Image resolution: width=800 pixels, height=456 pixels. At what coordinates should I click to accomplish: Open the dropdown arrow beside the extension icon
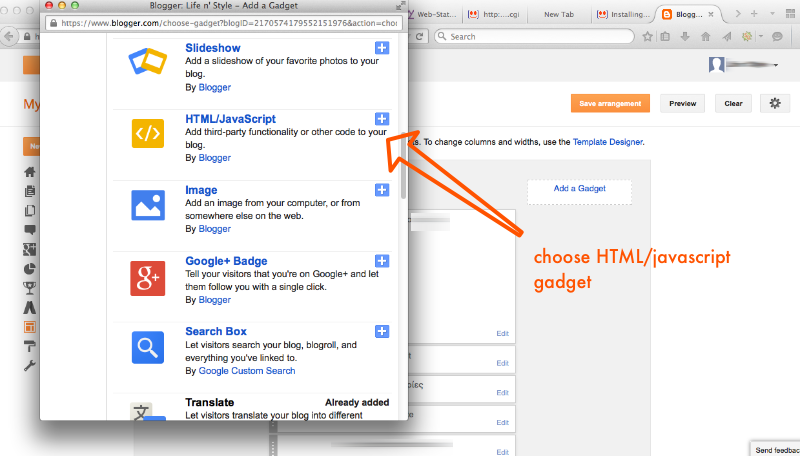pos(761,37)
